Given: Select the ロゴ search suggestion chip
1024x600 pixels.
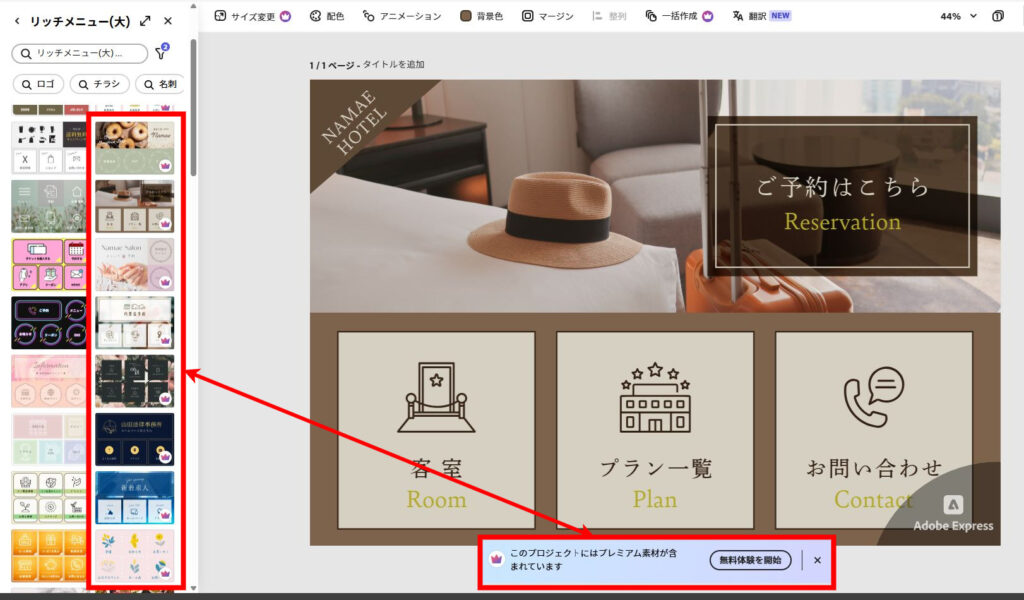Looking at the screenshot, I should coord(40,84).
